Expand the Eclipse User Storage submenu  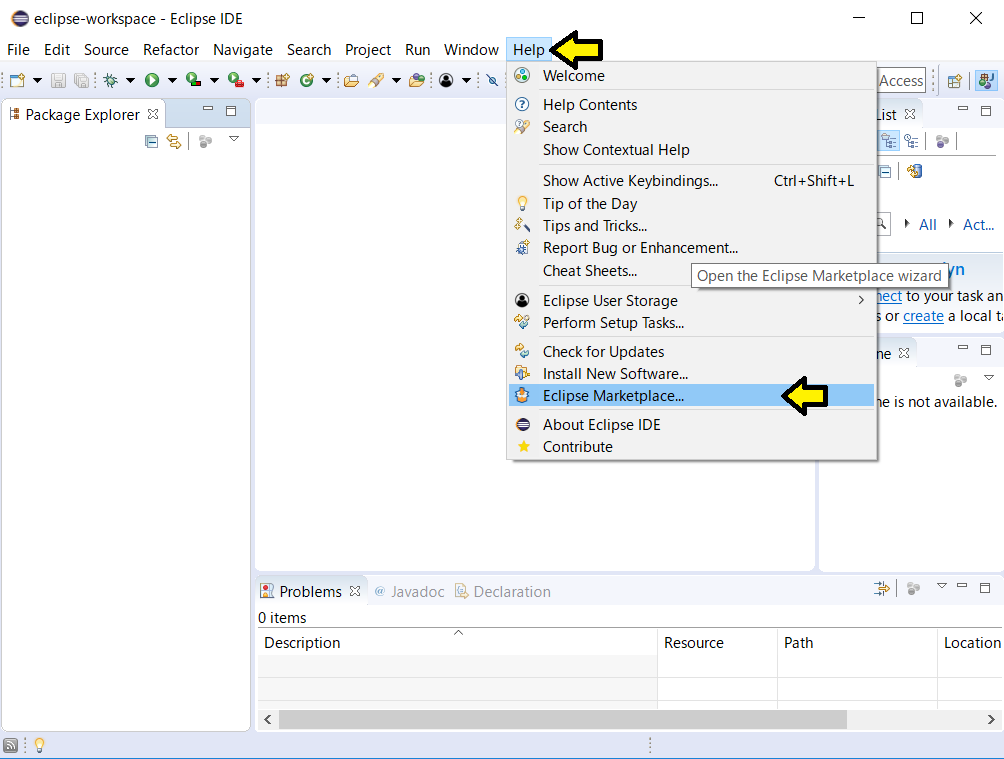pyautogui.click(x=861, y=300)
